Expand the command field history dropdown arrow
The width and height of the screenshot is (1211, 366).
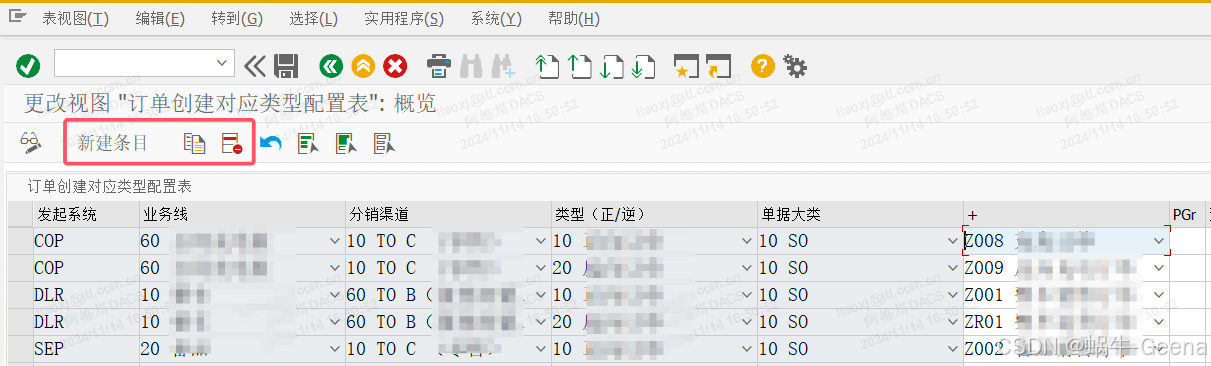(223, 63)
